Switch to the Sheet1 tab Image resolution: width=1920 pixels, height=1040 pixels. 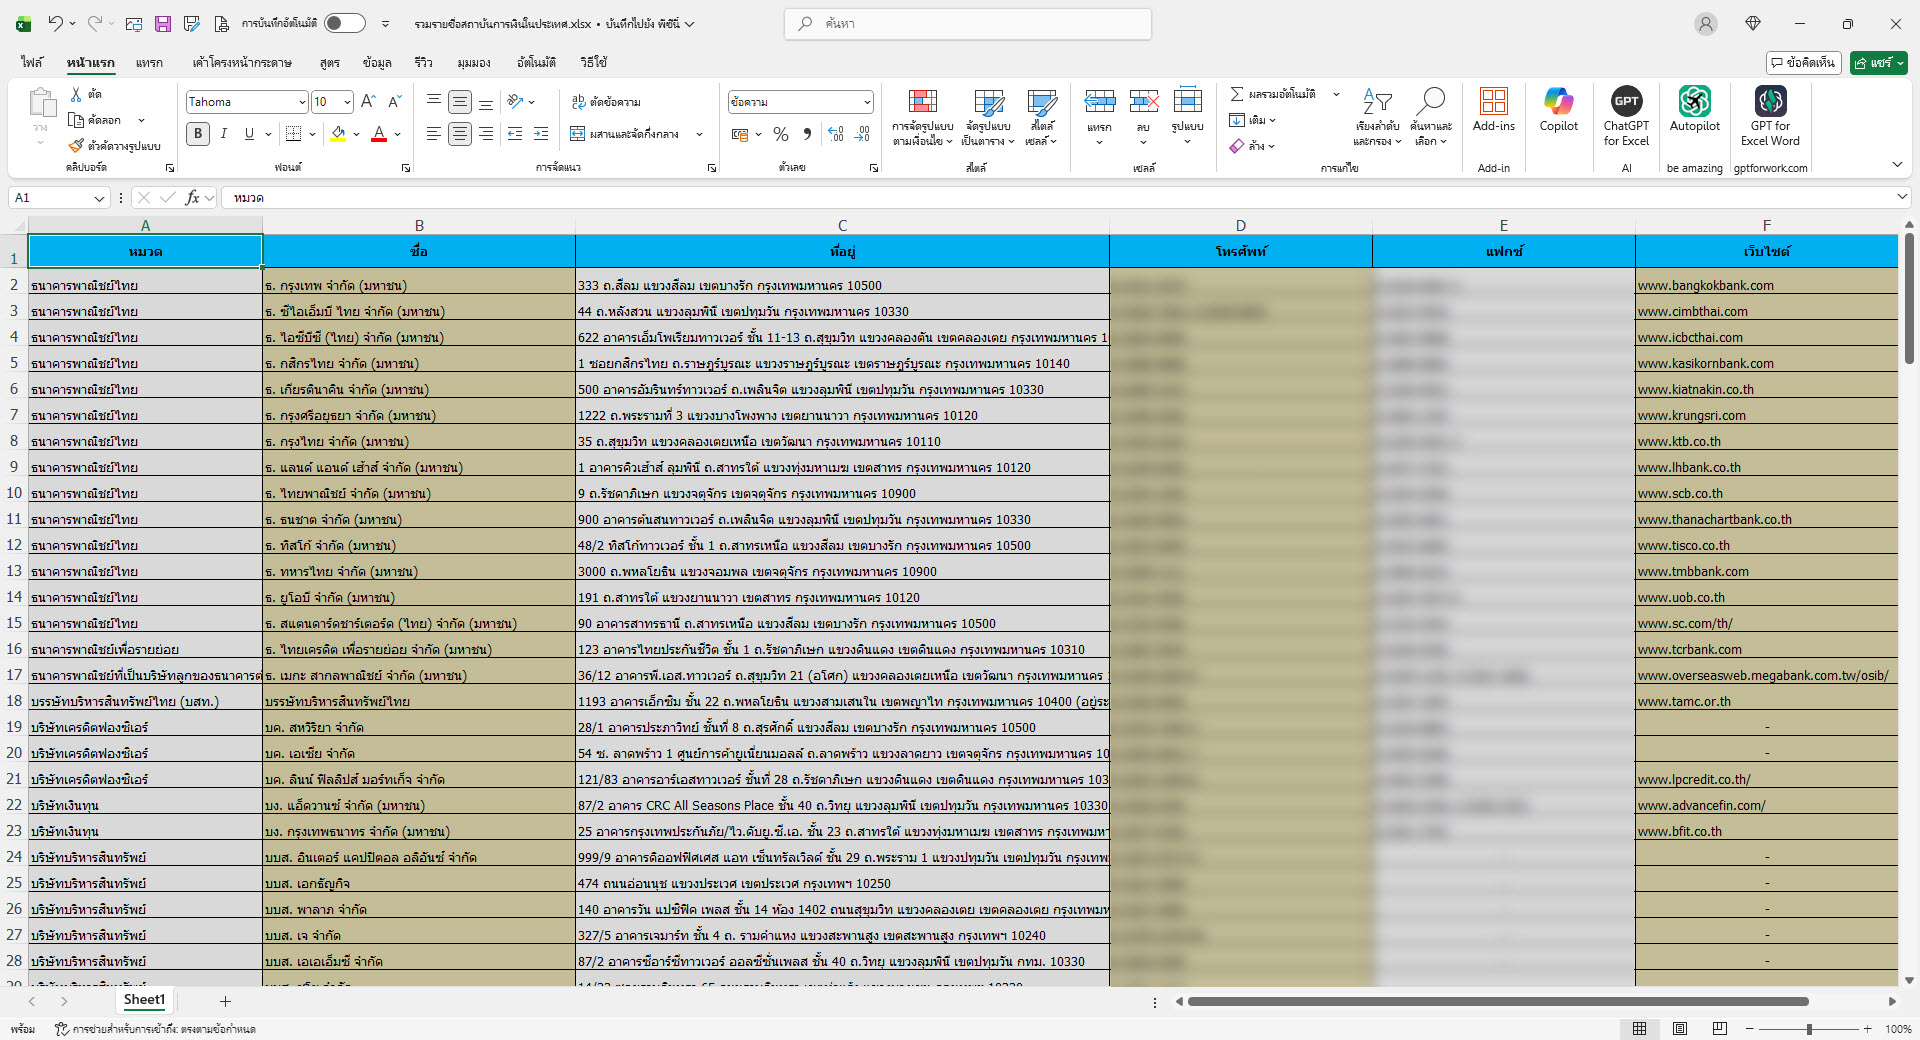[x=144, y=1000]
